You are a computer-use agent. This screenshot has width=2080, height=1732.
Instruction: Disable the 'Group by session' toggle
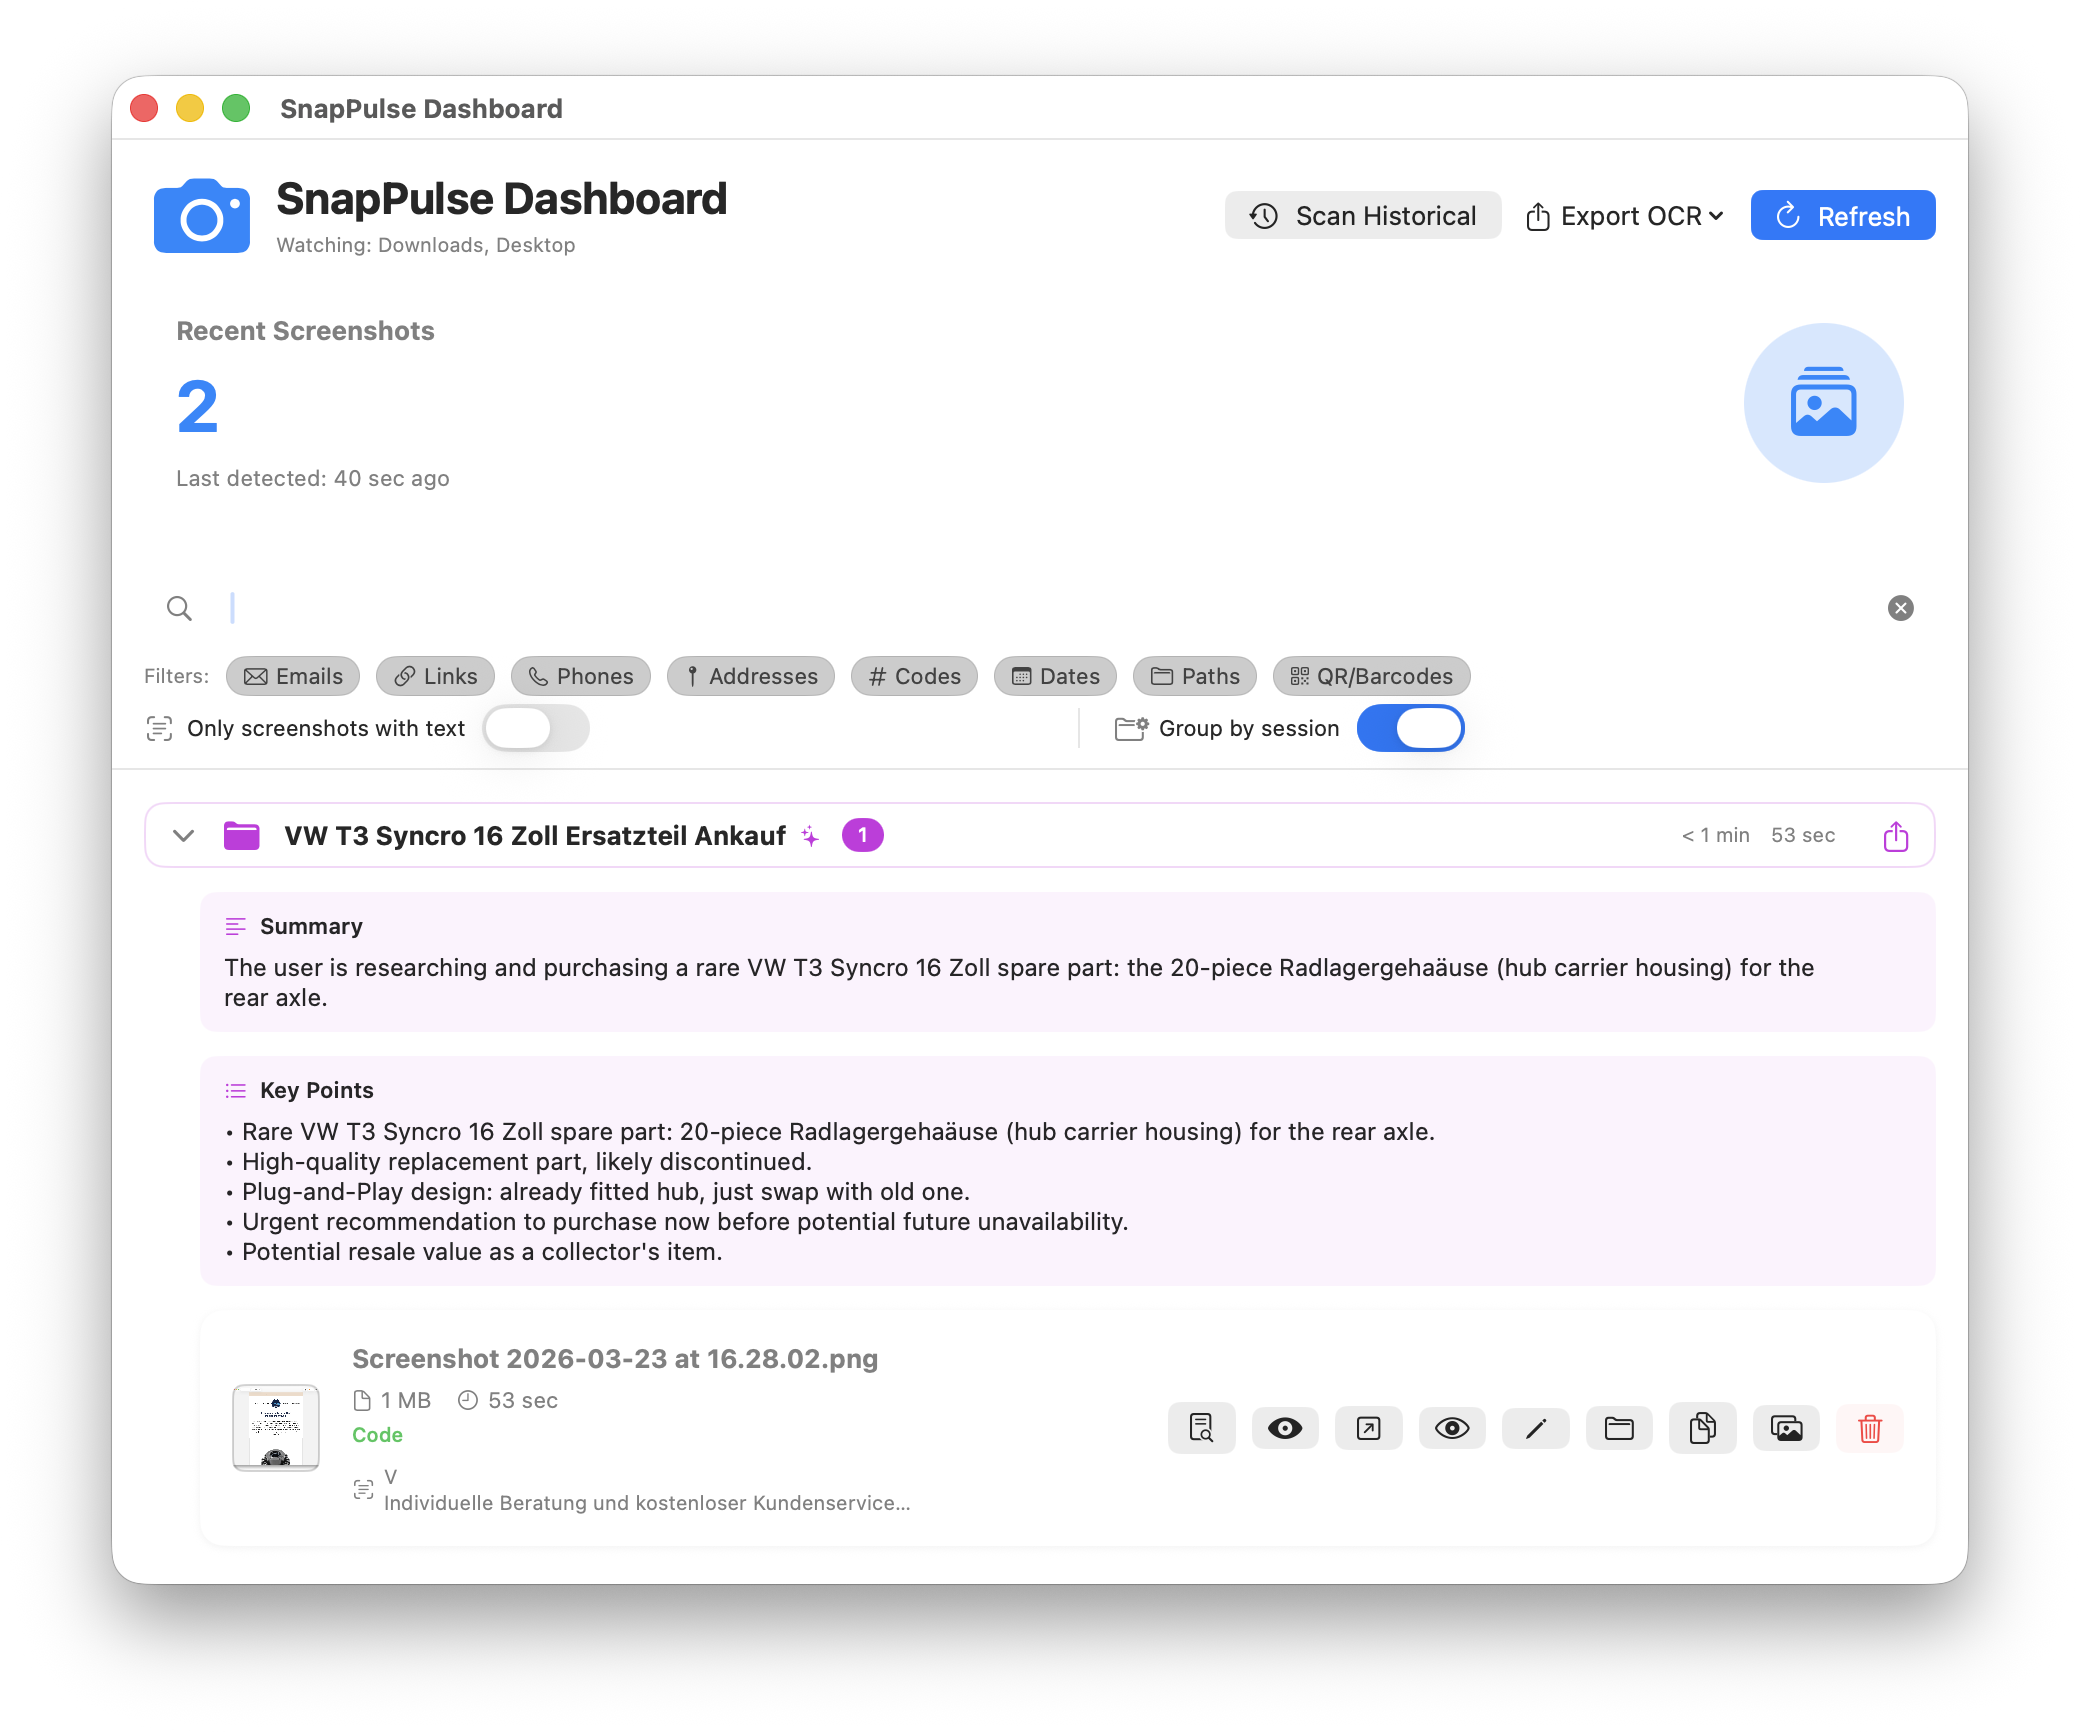tap(1410, 728)
